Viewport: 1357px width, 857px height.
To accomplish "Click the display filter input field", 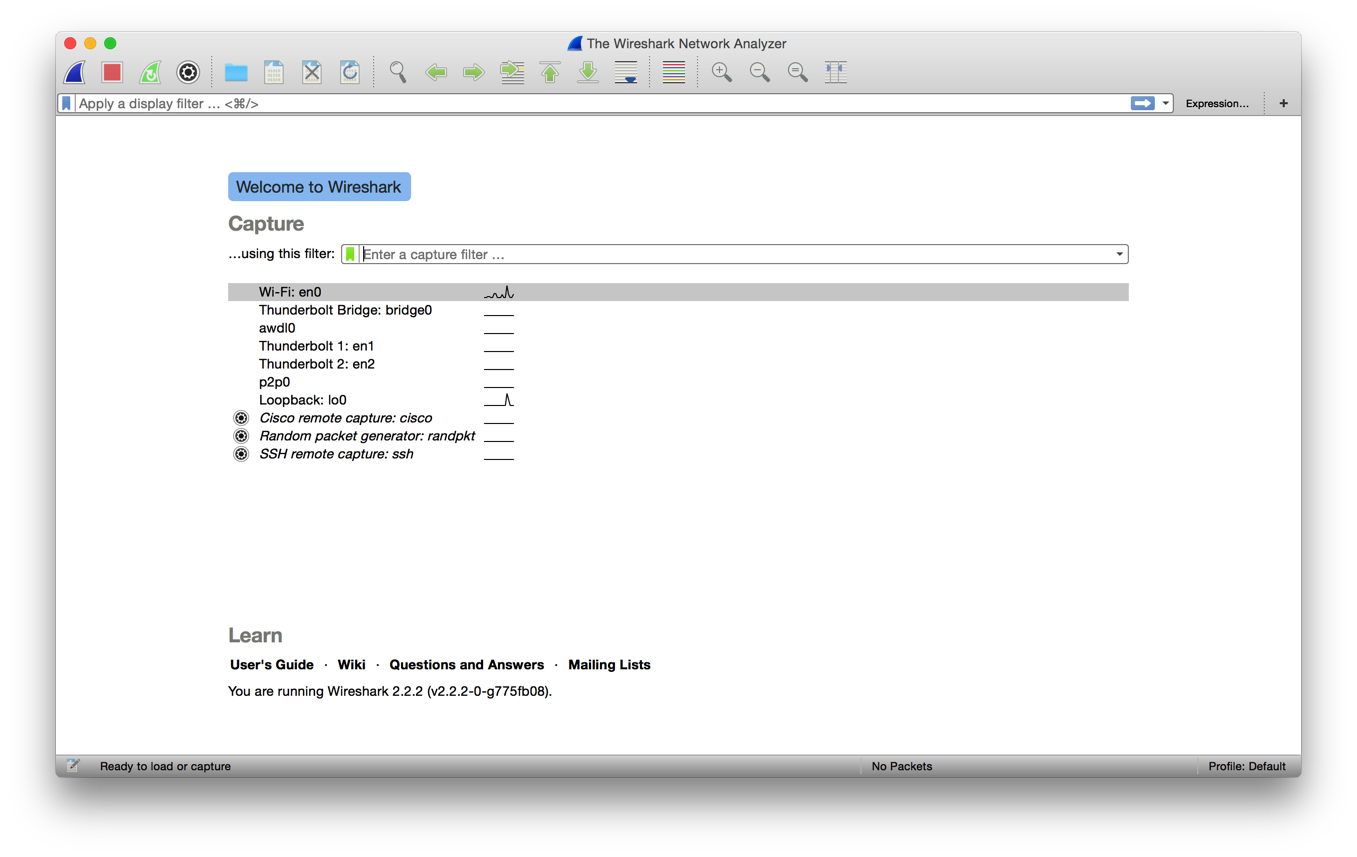I will (x=600, y=103).
